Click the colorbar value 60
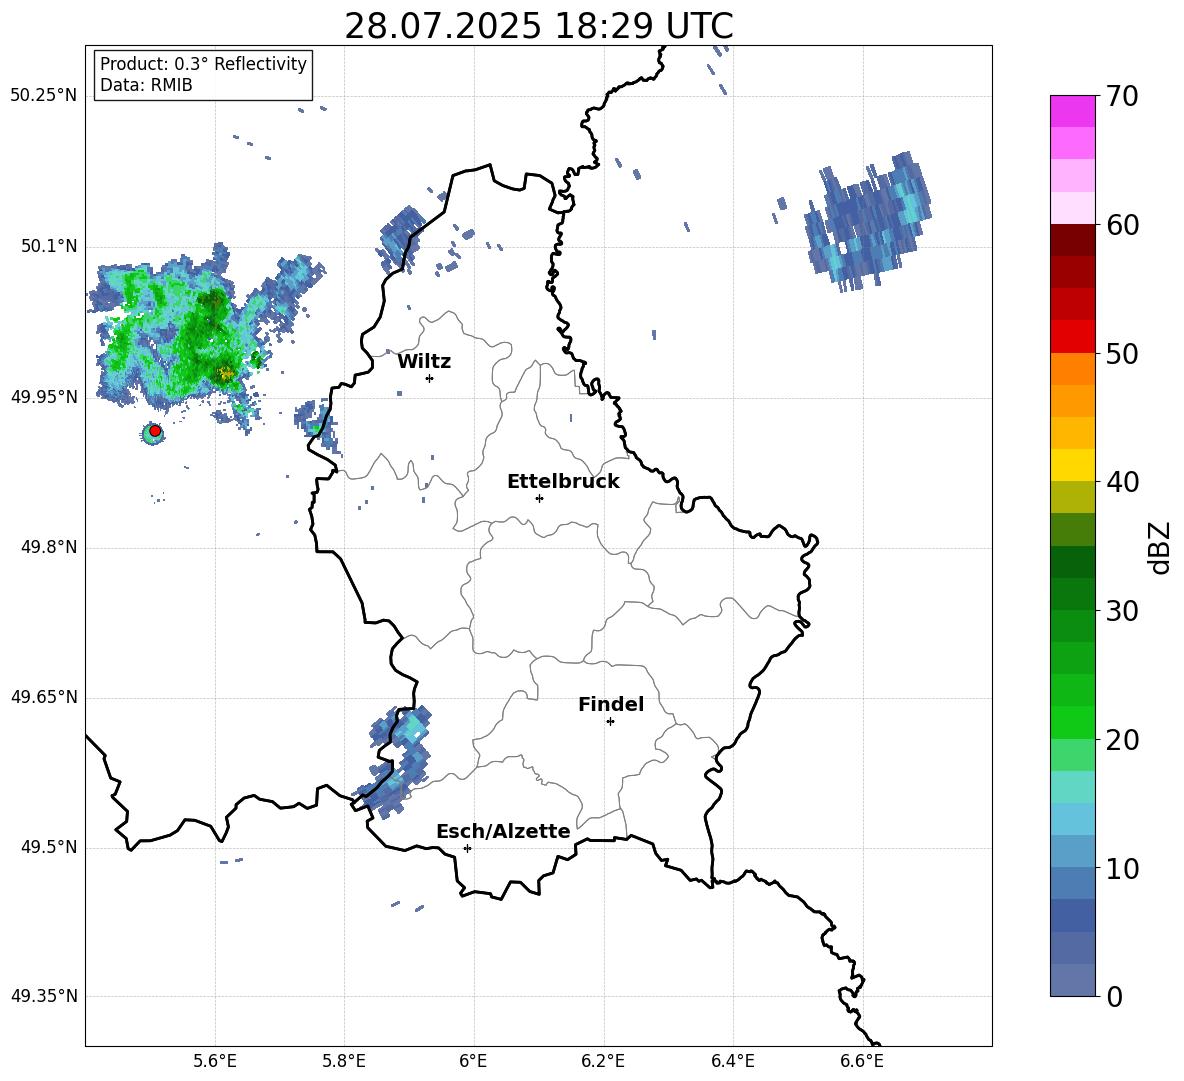Screen dimensions: 1184x1081 (1122, 225)
